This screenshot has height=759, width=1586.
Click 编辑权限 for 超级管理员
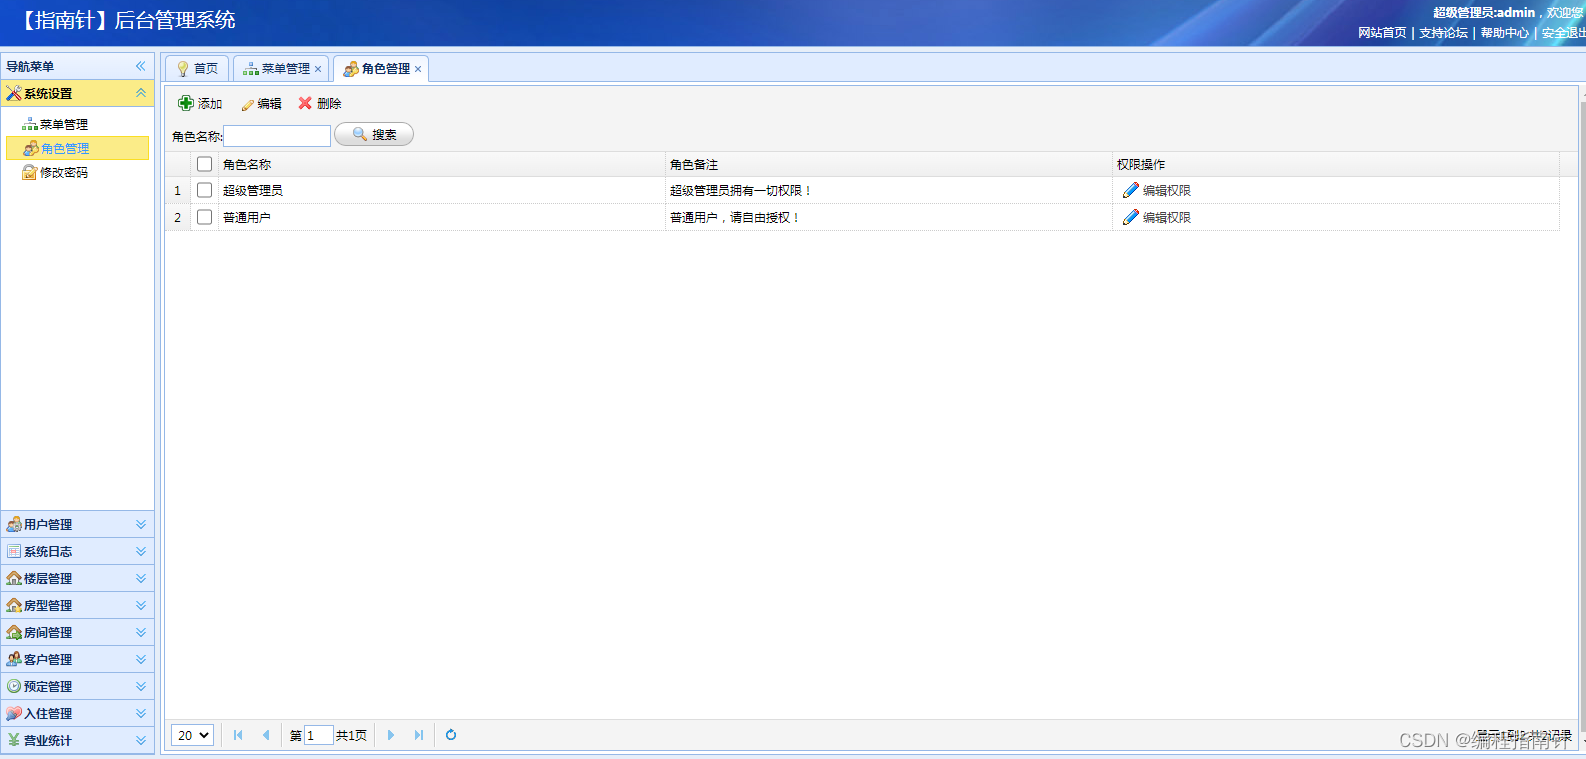[1167, 190]
